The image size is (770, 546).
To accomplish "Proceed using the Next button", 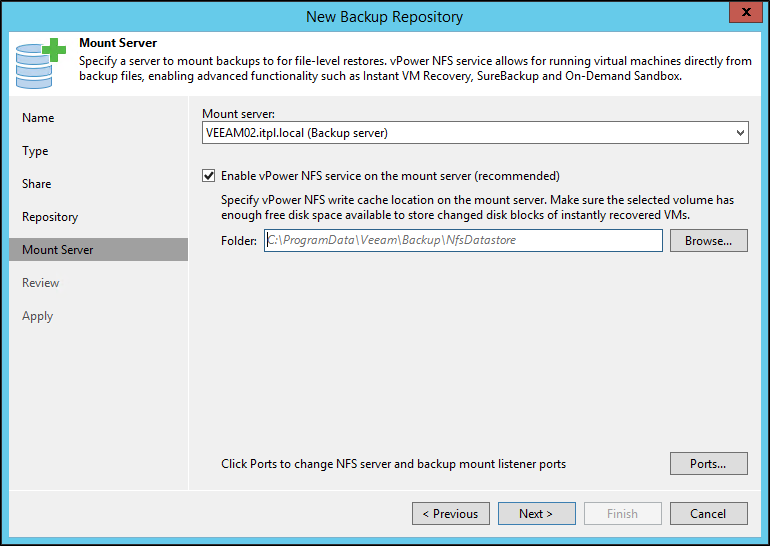I will 536,513.
